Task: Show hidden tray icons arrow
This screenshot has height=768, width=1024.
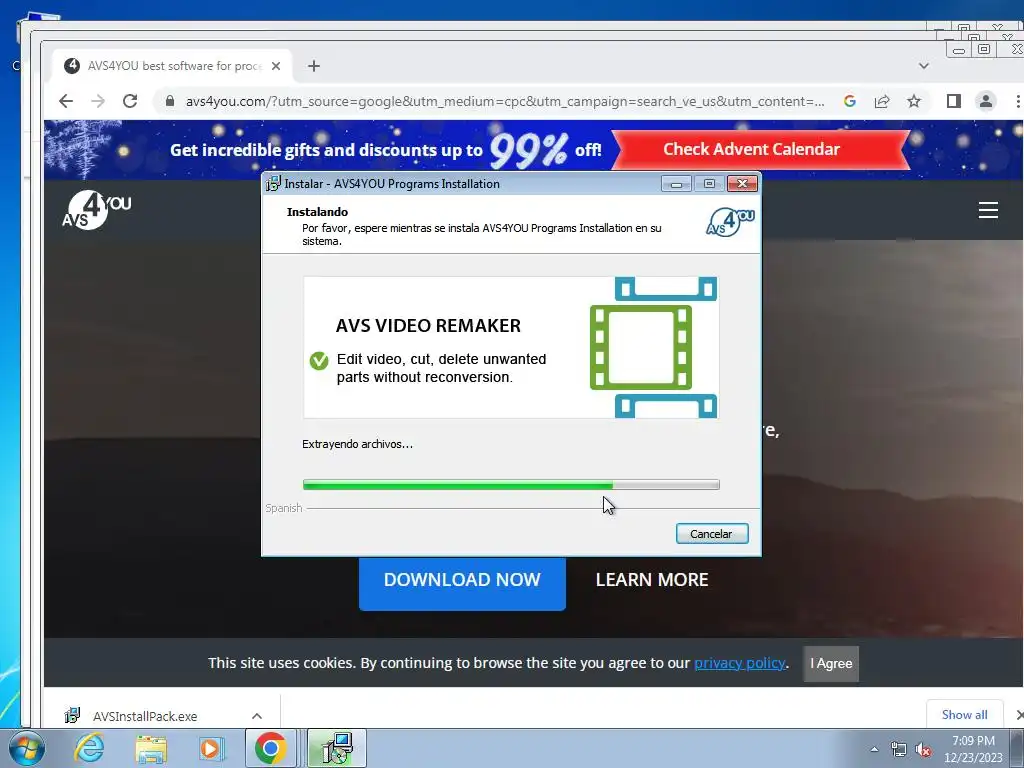Action: [x=874, y=749]
